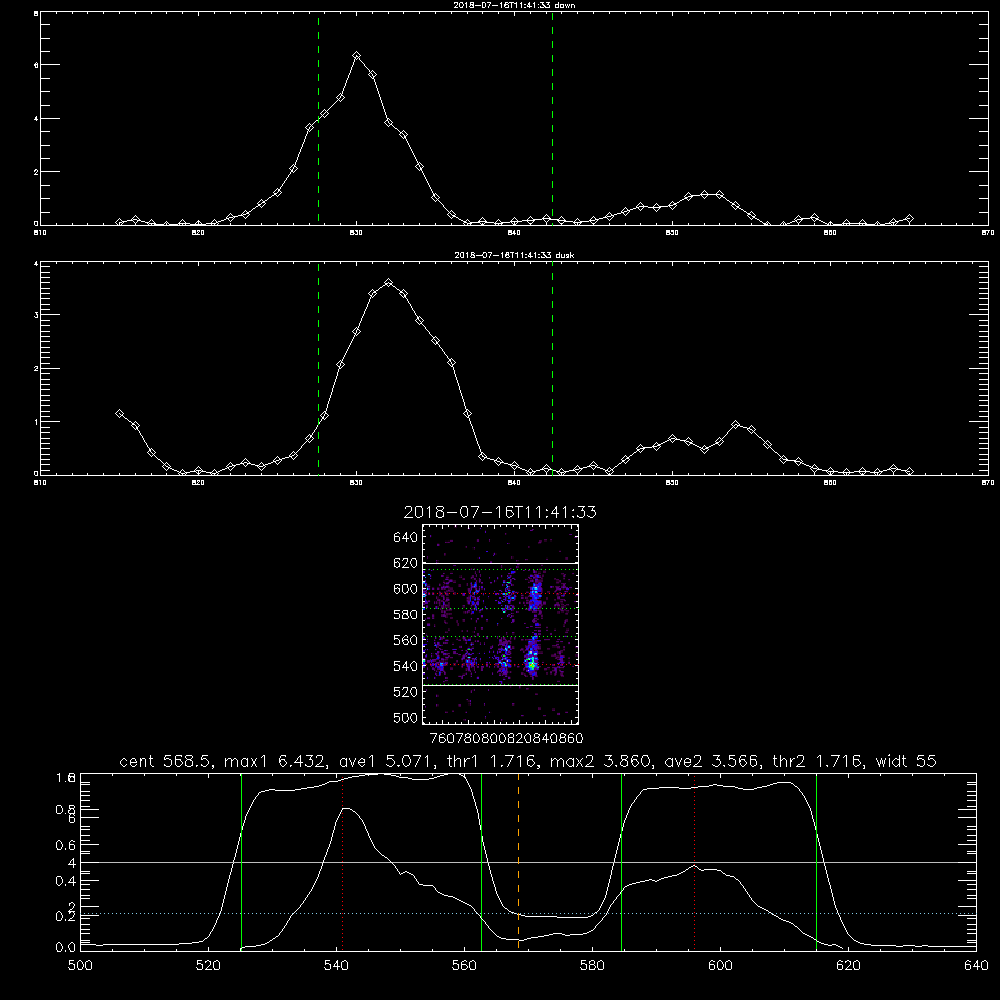This screenshot has height=1000, width=1000.
Task: Click the horizontal blue dotted threshold line
Action: pos(528,913)
